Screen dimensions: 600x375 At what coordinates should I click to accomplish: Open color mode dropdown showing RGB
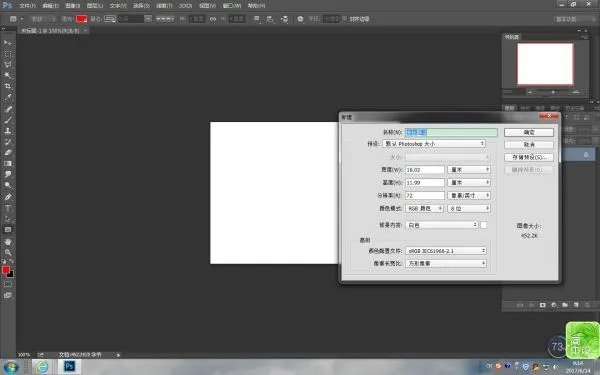click(x=424, y=209)
